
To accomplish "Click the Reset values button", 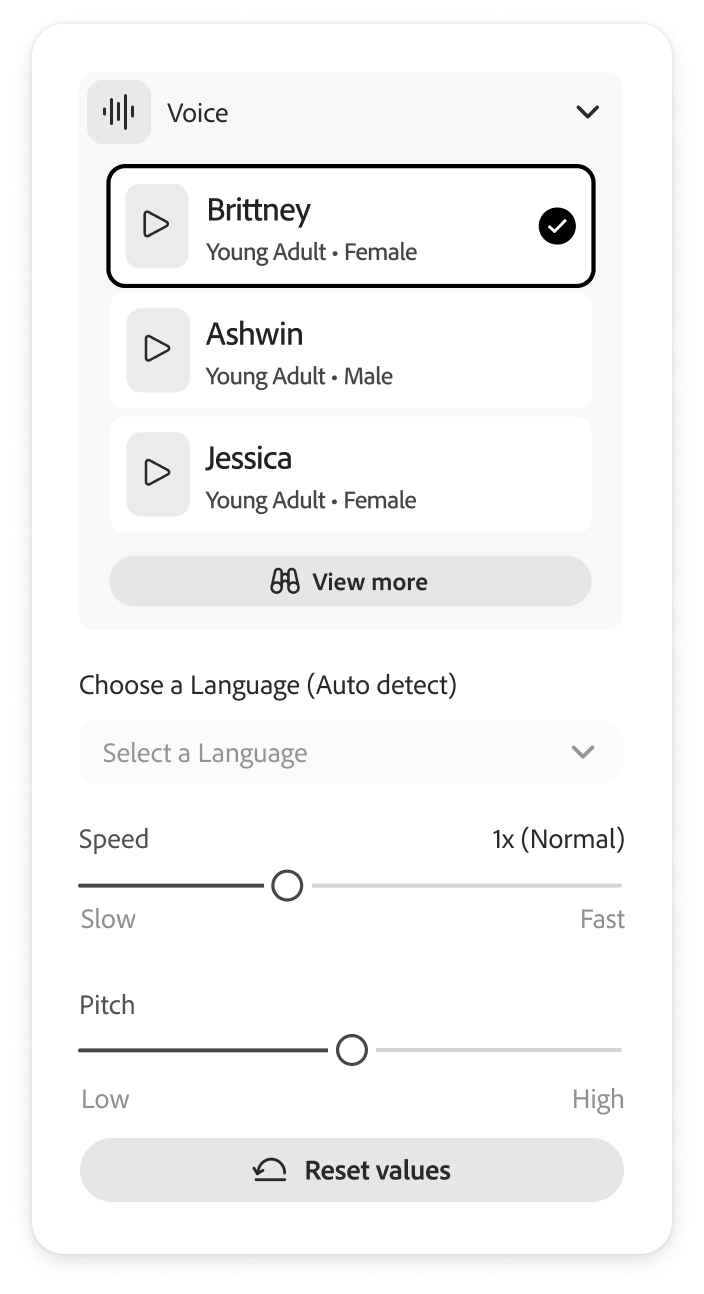I will click(x=351, y=1169).
